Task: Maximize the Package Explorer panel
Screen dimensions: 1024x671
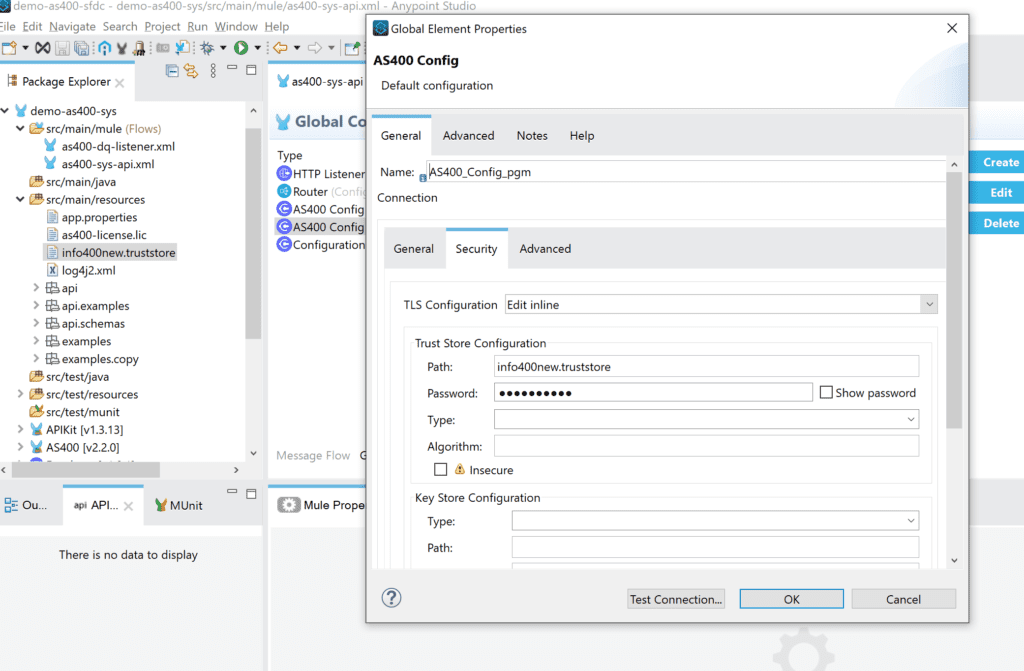Action: click(x=251, y=70)
